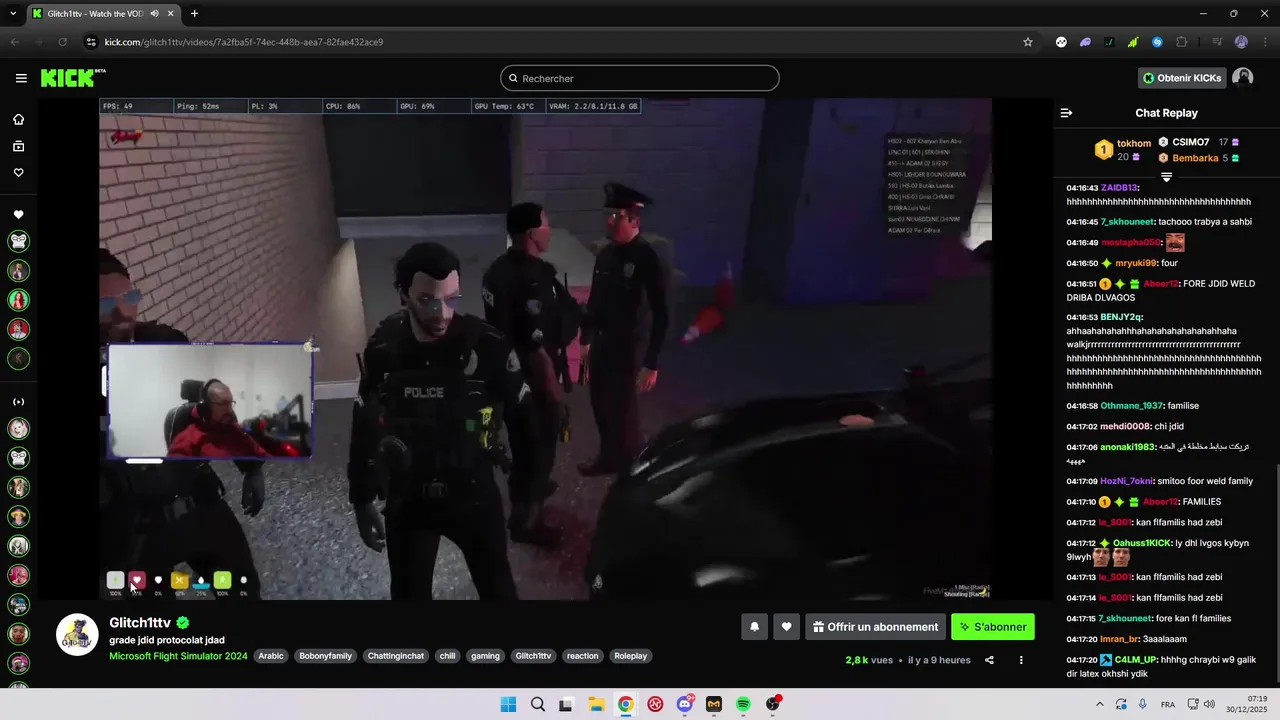Image resolution: width=1280 pixels, height=720 pixels.
Task: Open Chrome tab search dropdown
Action: point(13,14)
